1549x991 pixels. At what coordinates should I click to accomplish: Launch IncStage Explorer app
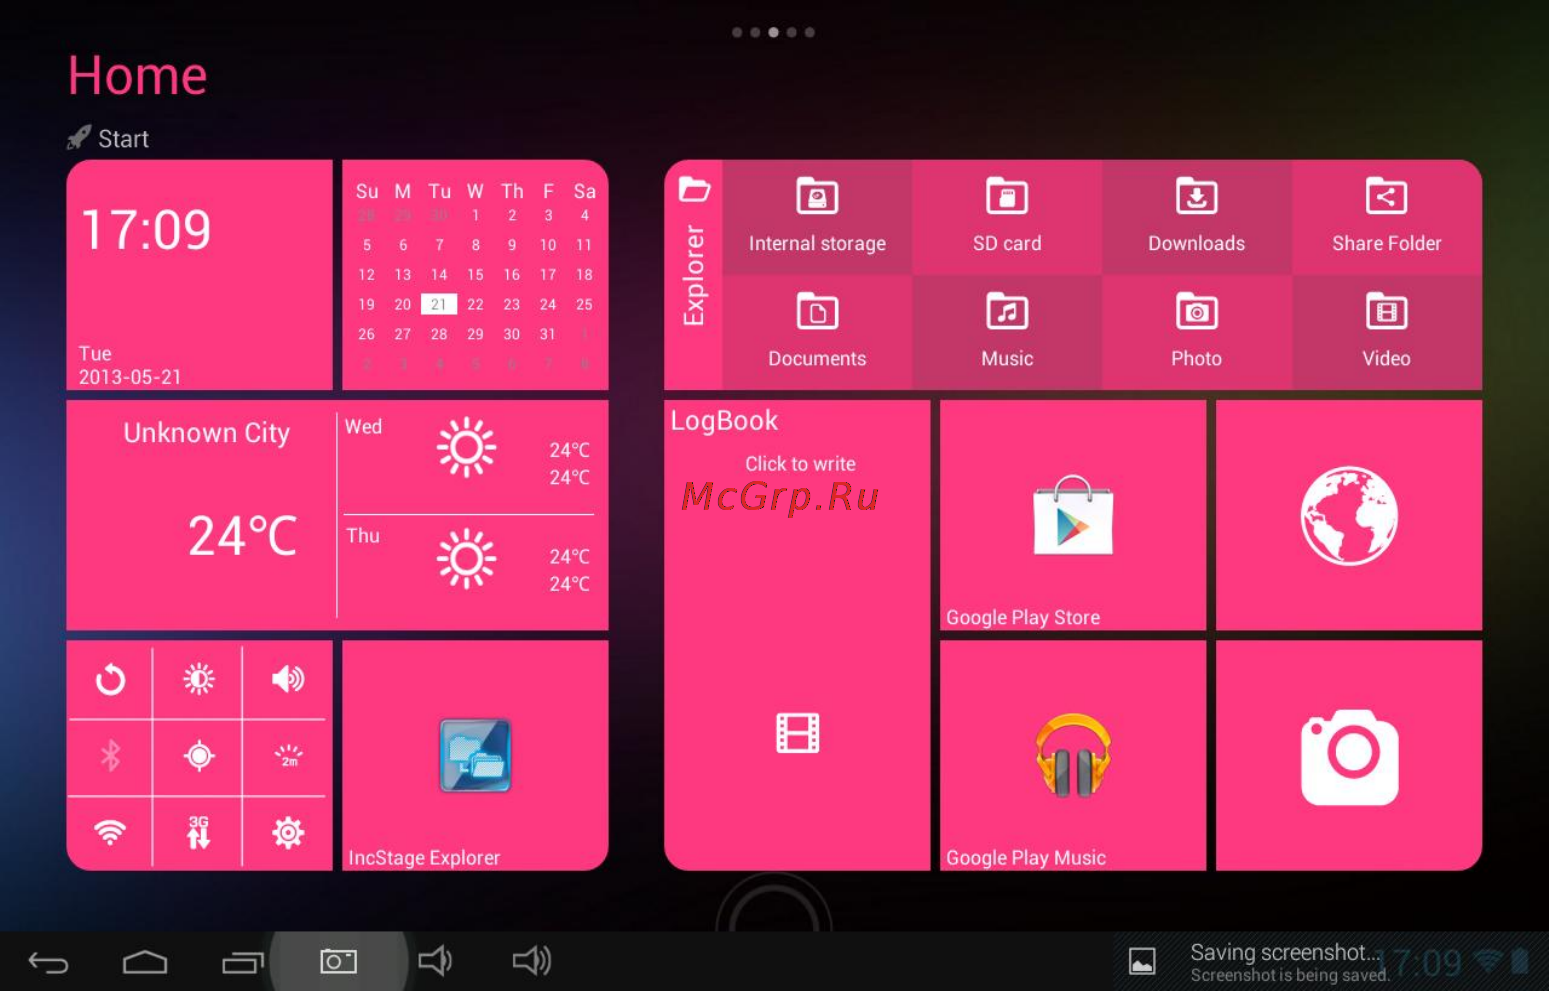[x=475, y=755]
